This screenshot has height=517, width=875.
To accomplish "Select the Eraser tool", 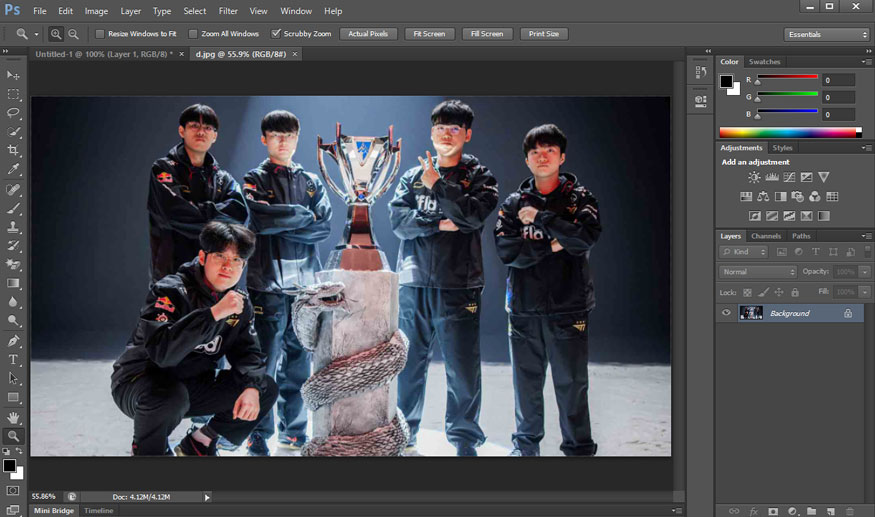I will pos(13,265).
